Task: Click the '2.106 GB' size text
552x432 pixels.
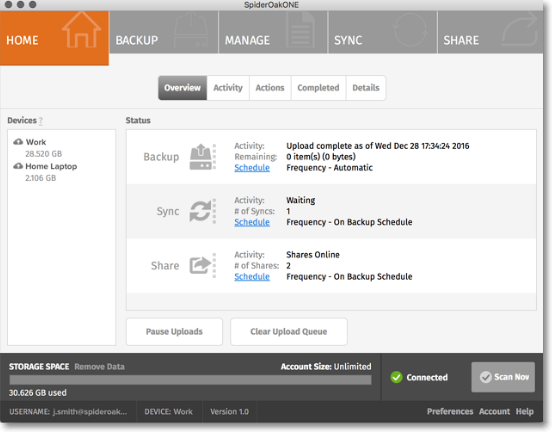Action: 40,178
